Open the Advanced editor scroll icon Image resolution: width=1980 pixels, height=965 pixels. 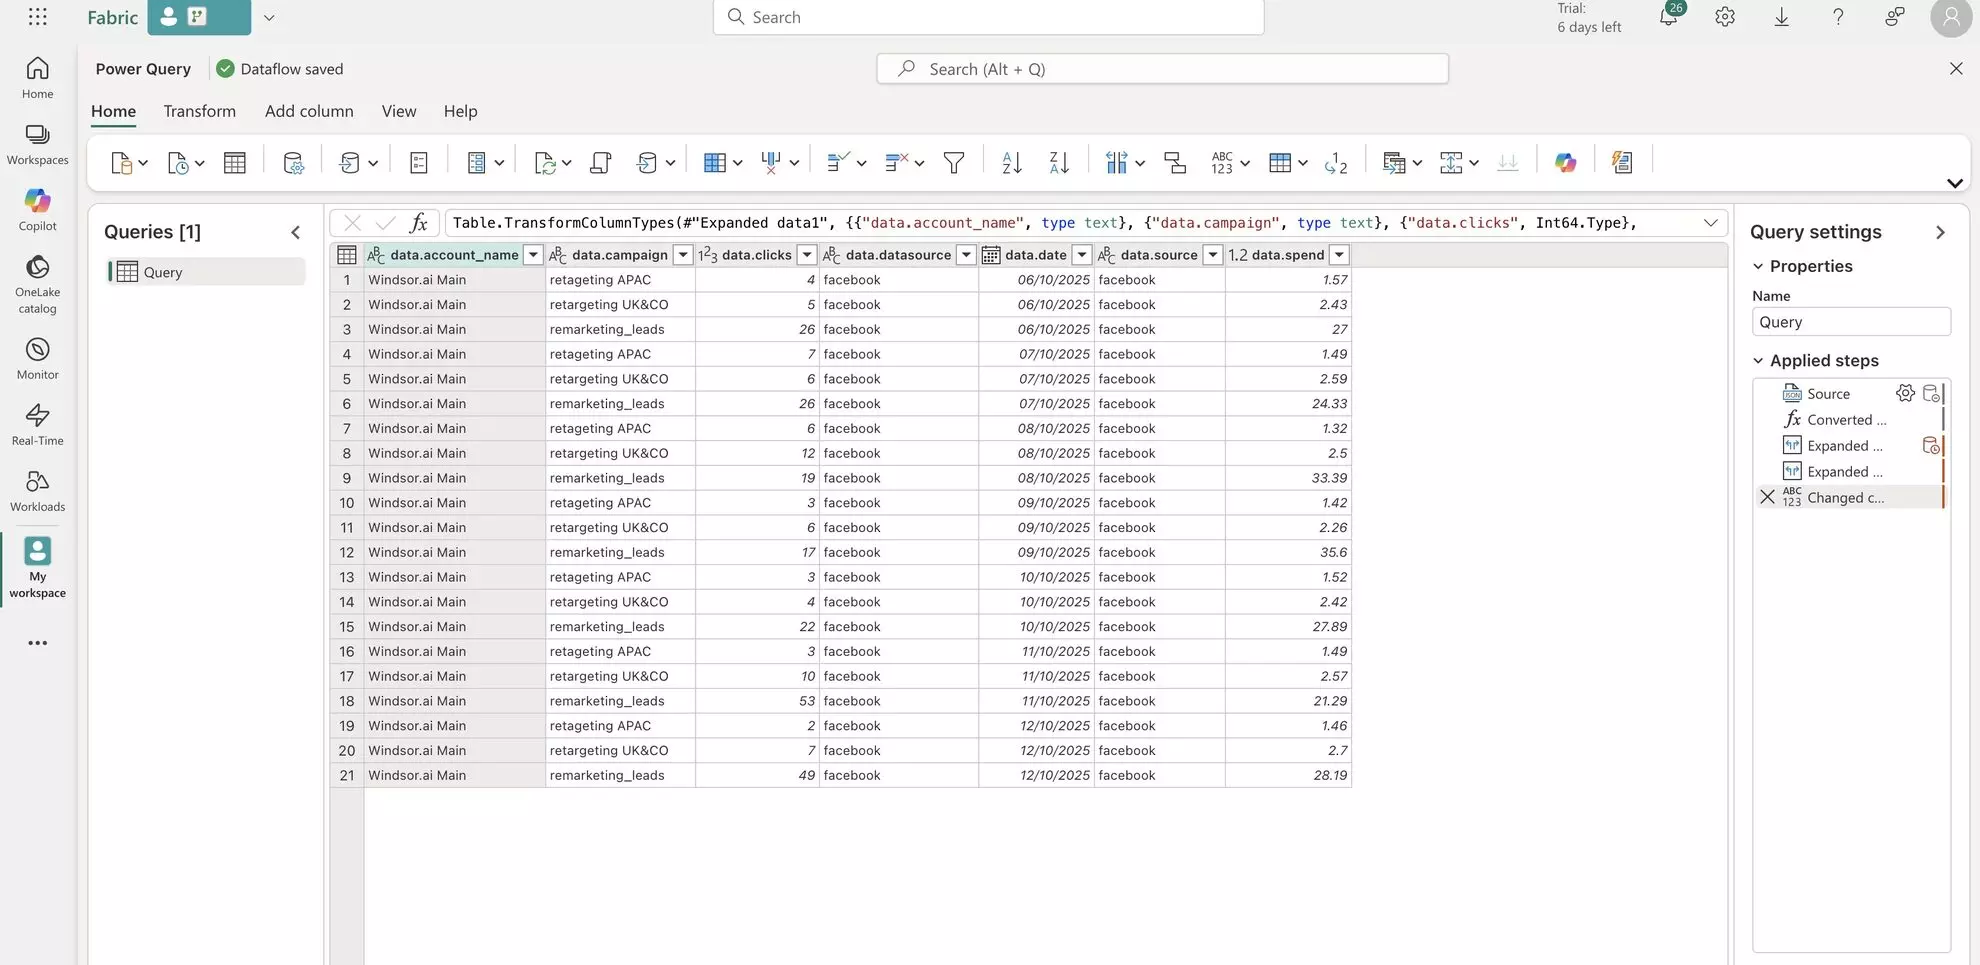(601, 161)
